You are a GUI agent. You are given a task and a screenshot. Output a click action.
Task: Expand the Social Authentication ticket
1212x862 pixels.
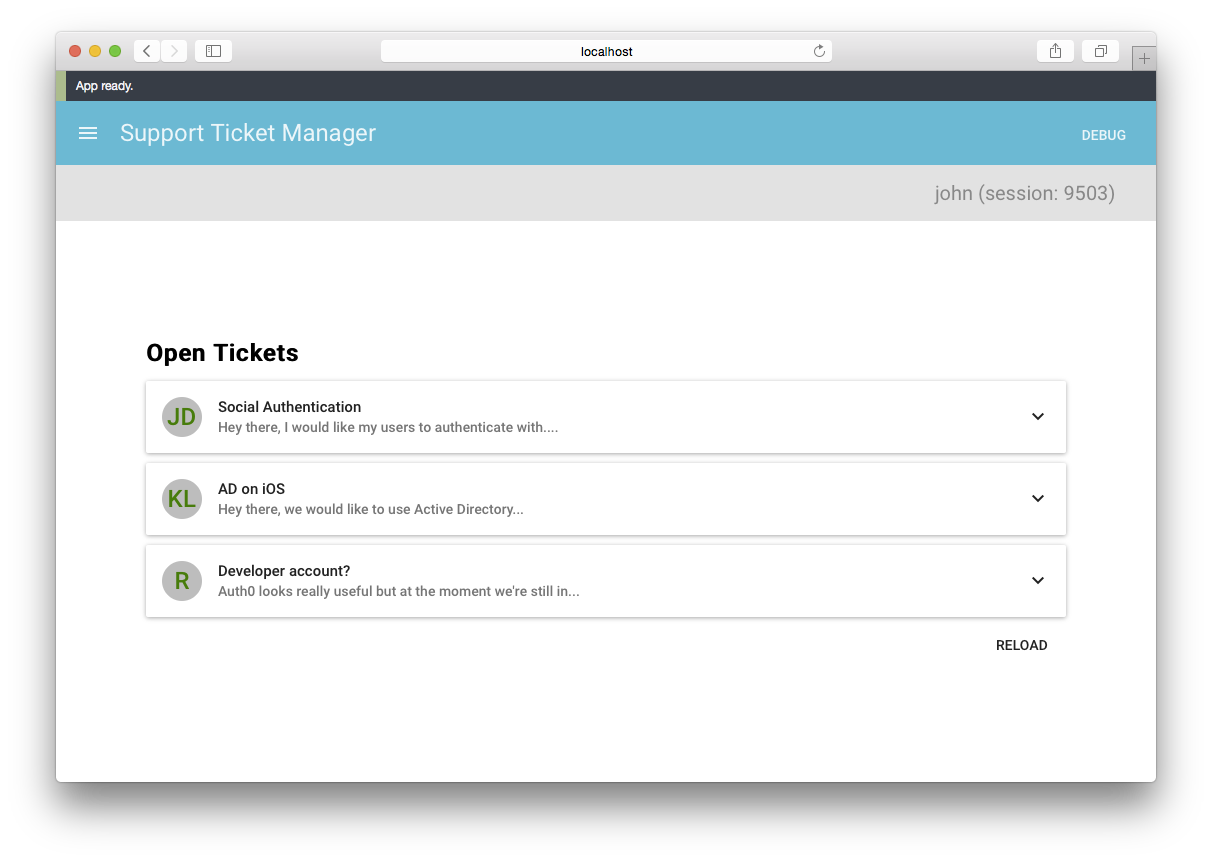(1038, 417)
